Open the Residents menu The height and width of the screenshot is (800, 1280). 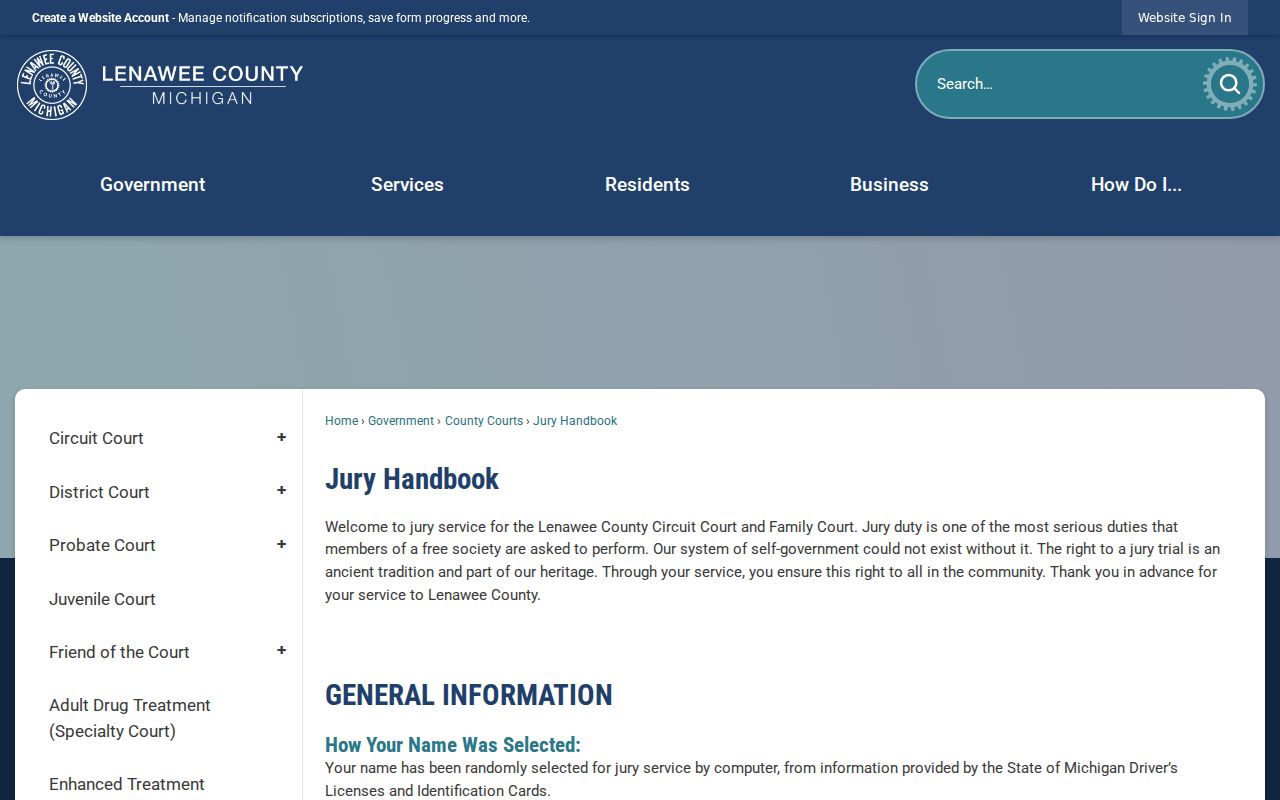pos(647,184)
